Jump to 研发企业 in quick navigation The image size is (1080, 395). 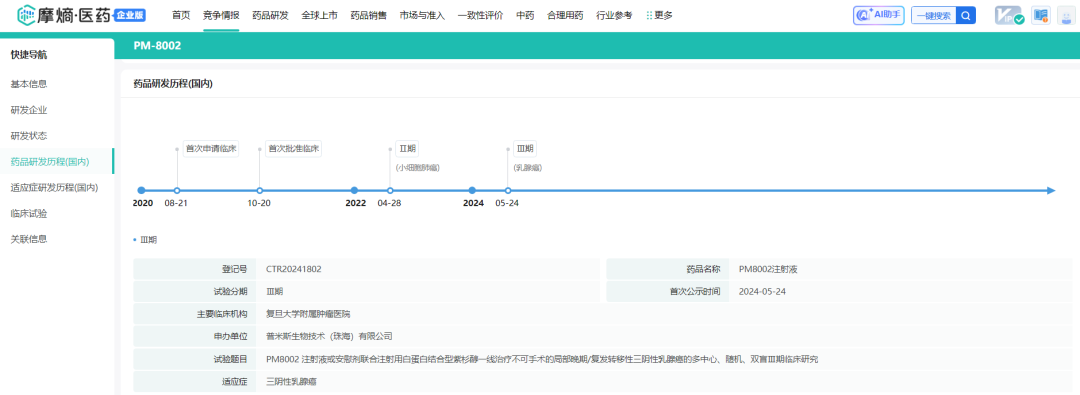tap(29, 110)
